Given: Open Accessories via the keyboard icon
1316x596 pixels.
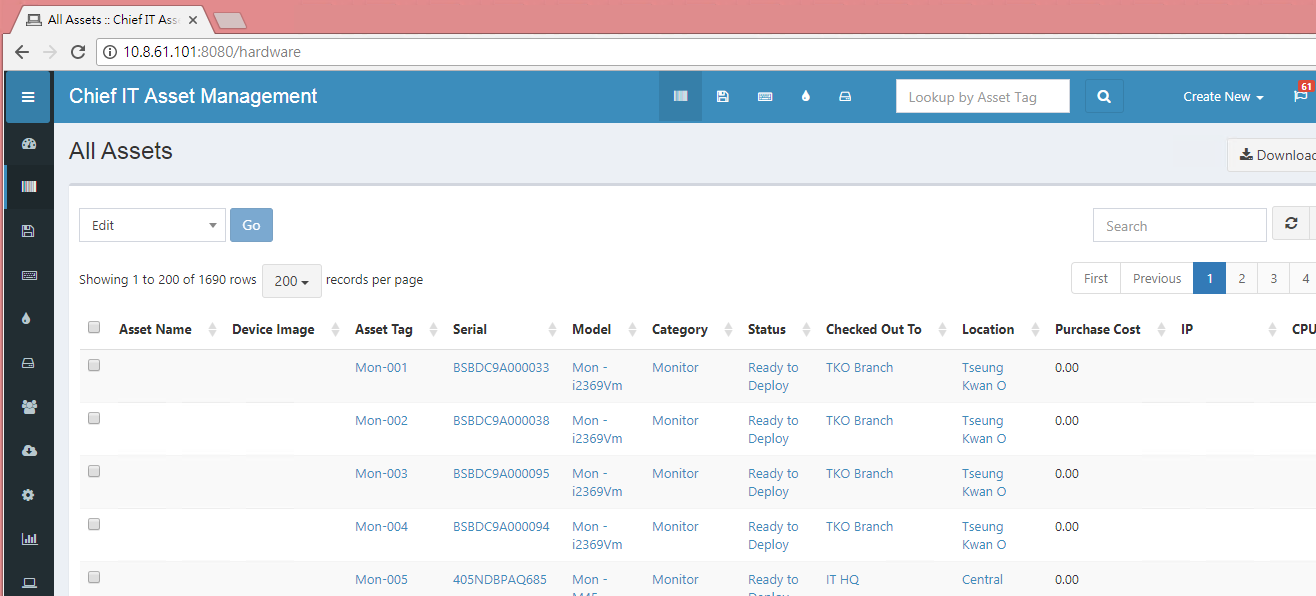Looking at the screenshot, I should (765, 96).
